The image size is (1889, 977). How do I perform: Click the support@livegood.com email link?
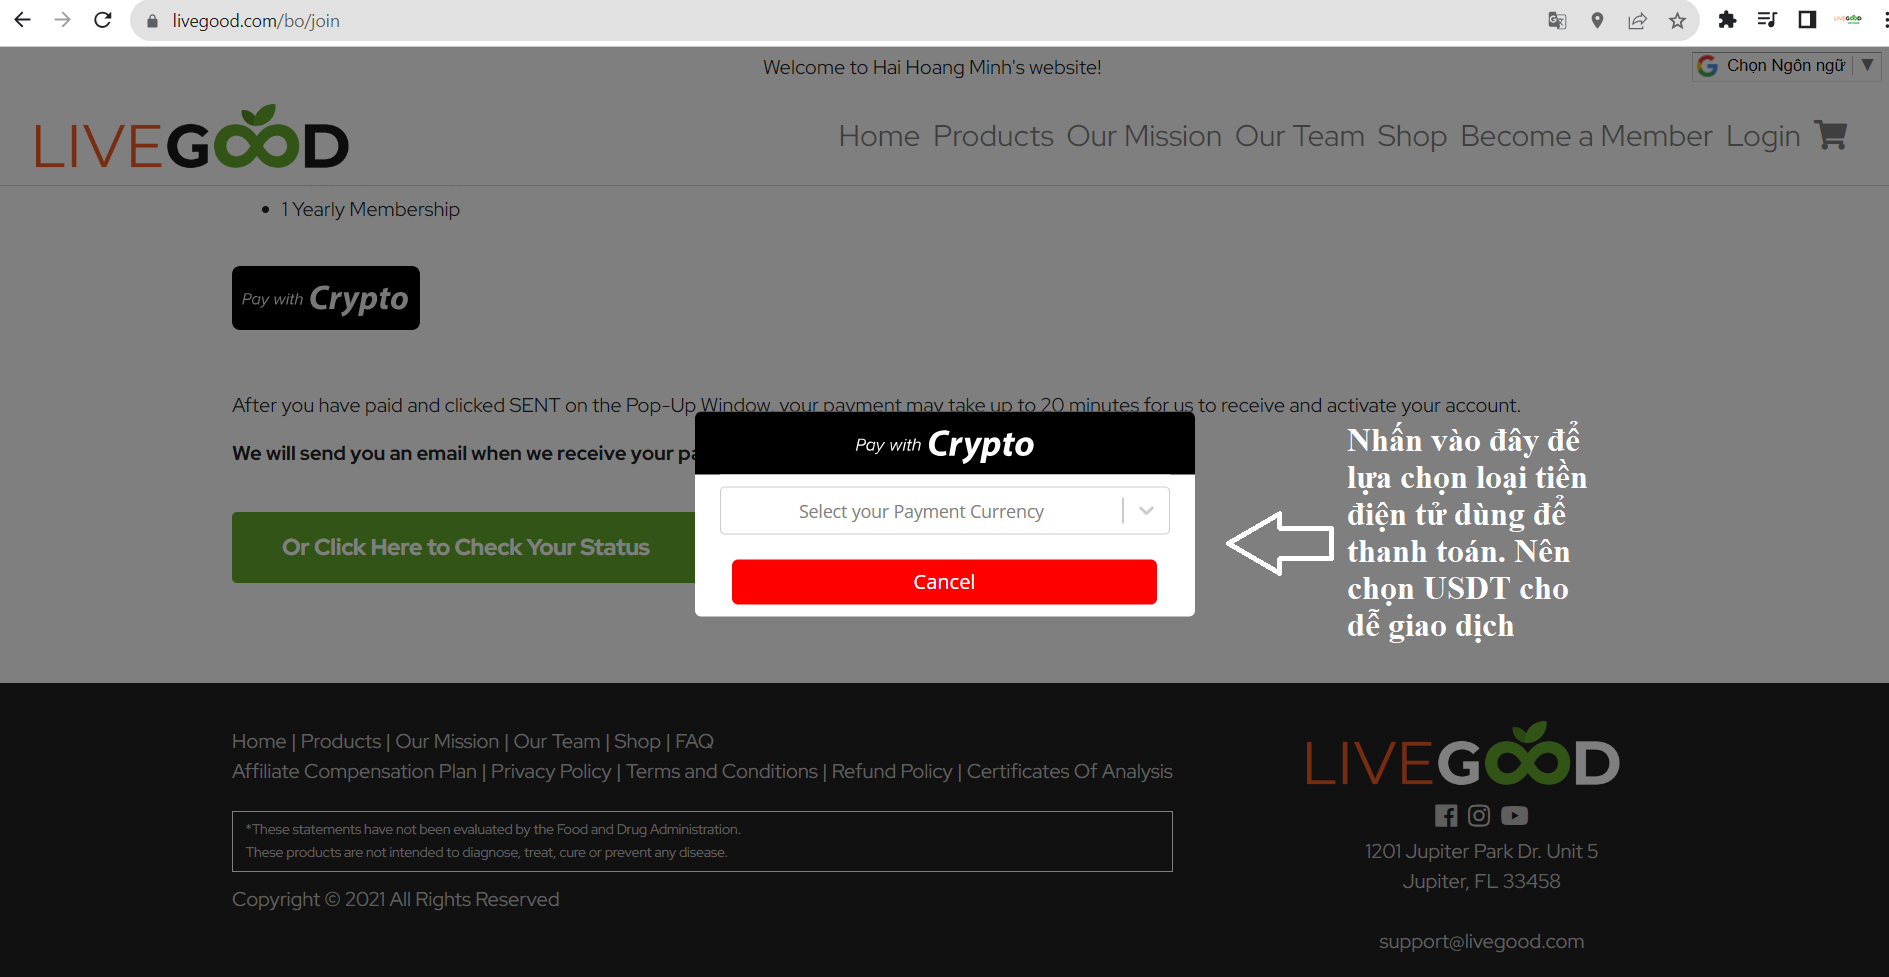pos(1481,941)
